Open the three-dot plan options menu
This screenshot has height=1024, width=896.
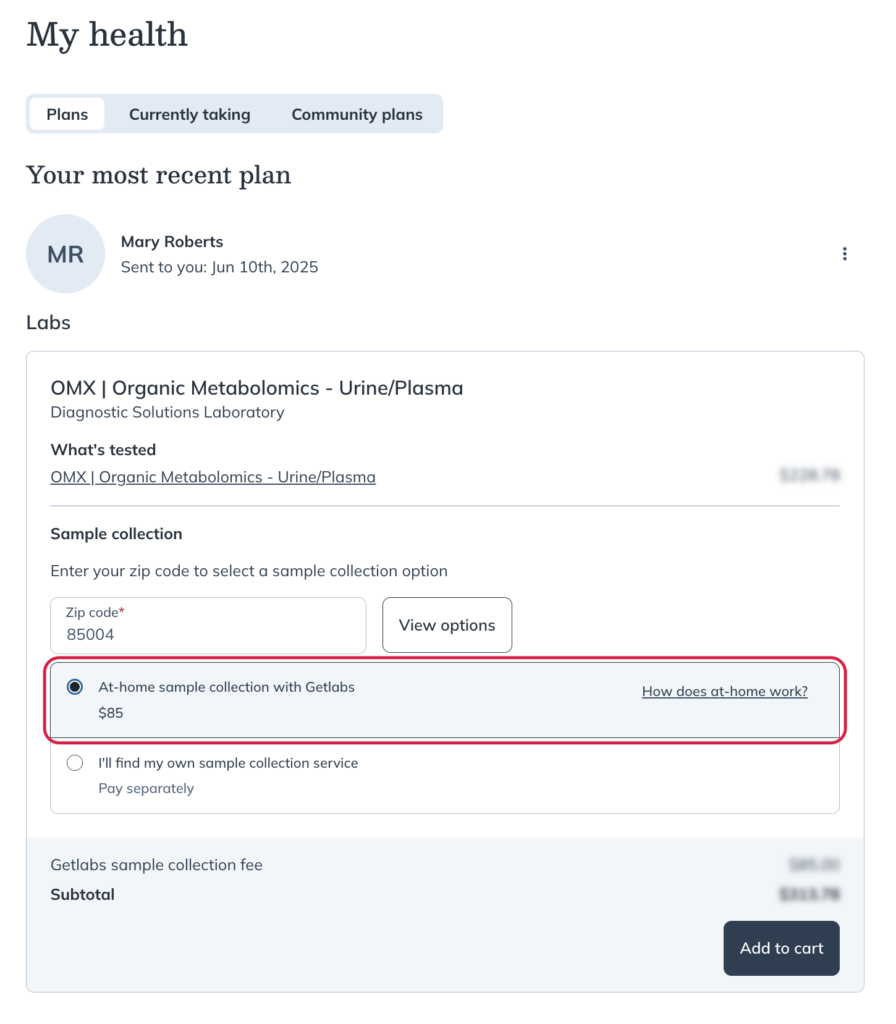point(844,254)
